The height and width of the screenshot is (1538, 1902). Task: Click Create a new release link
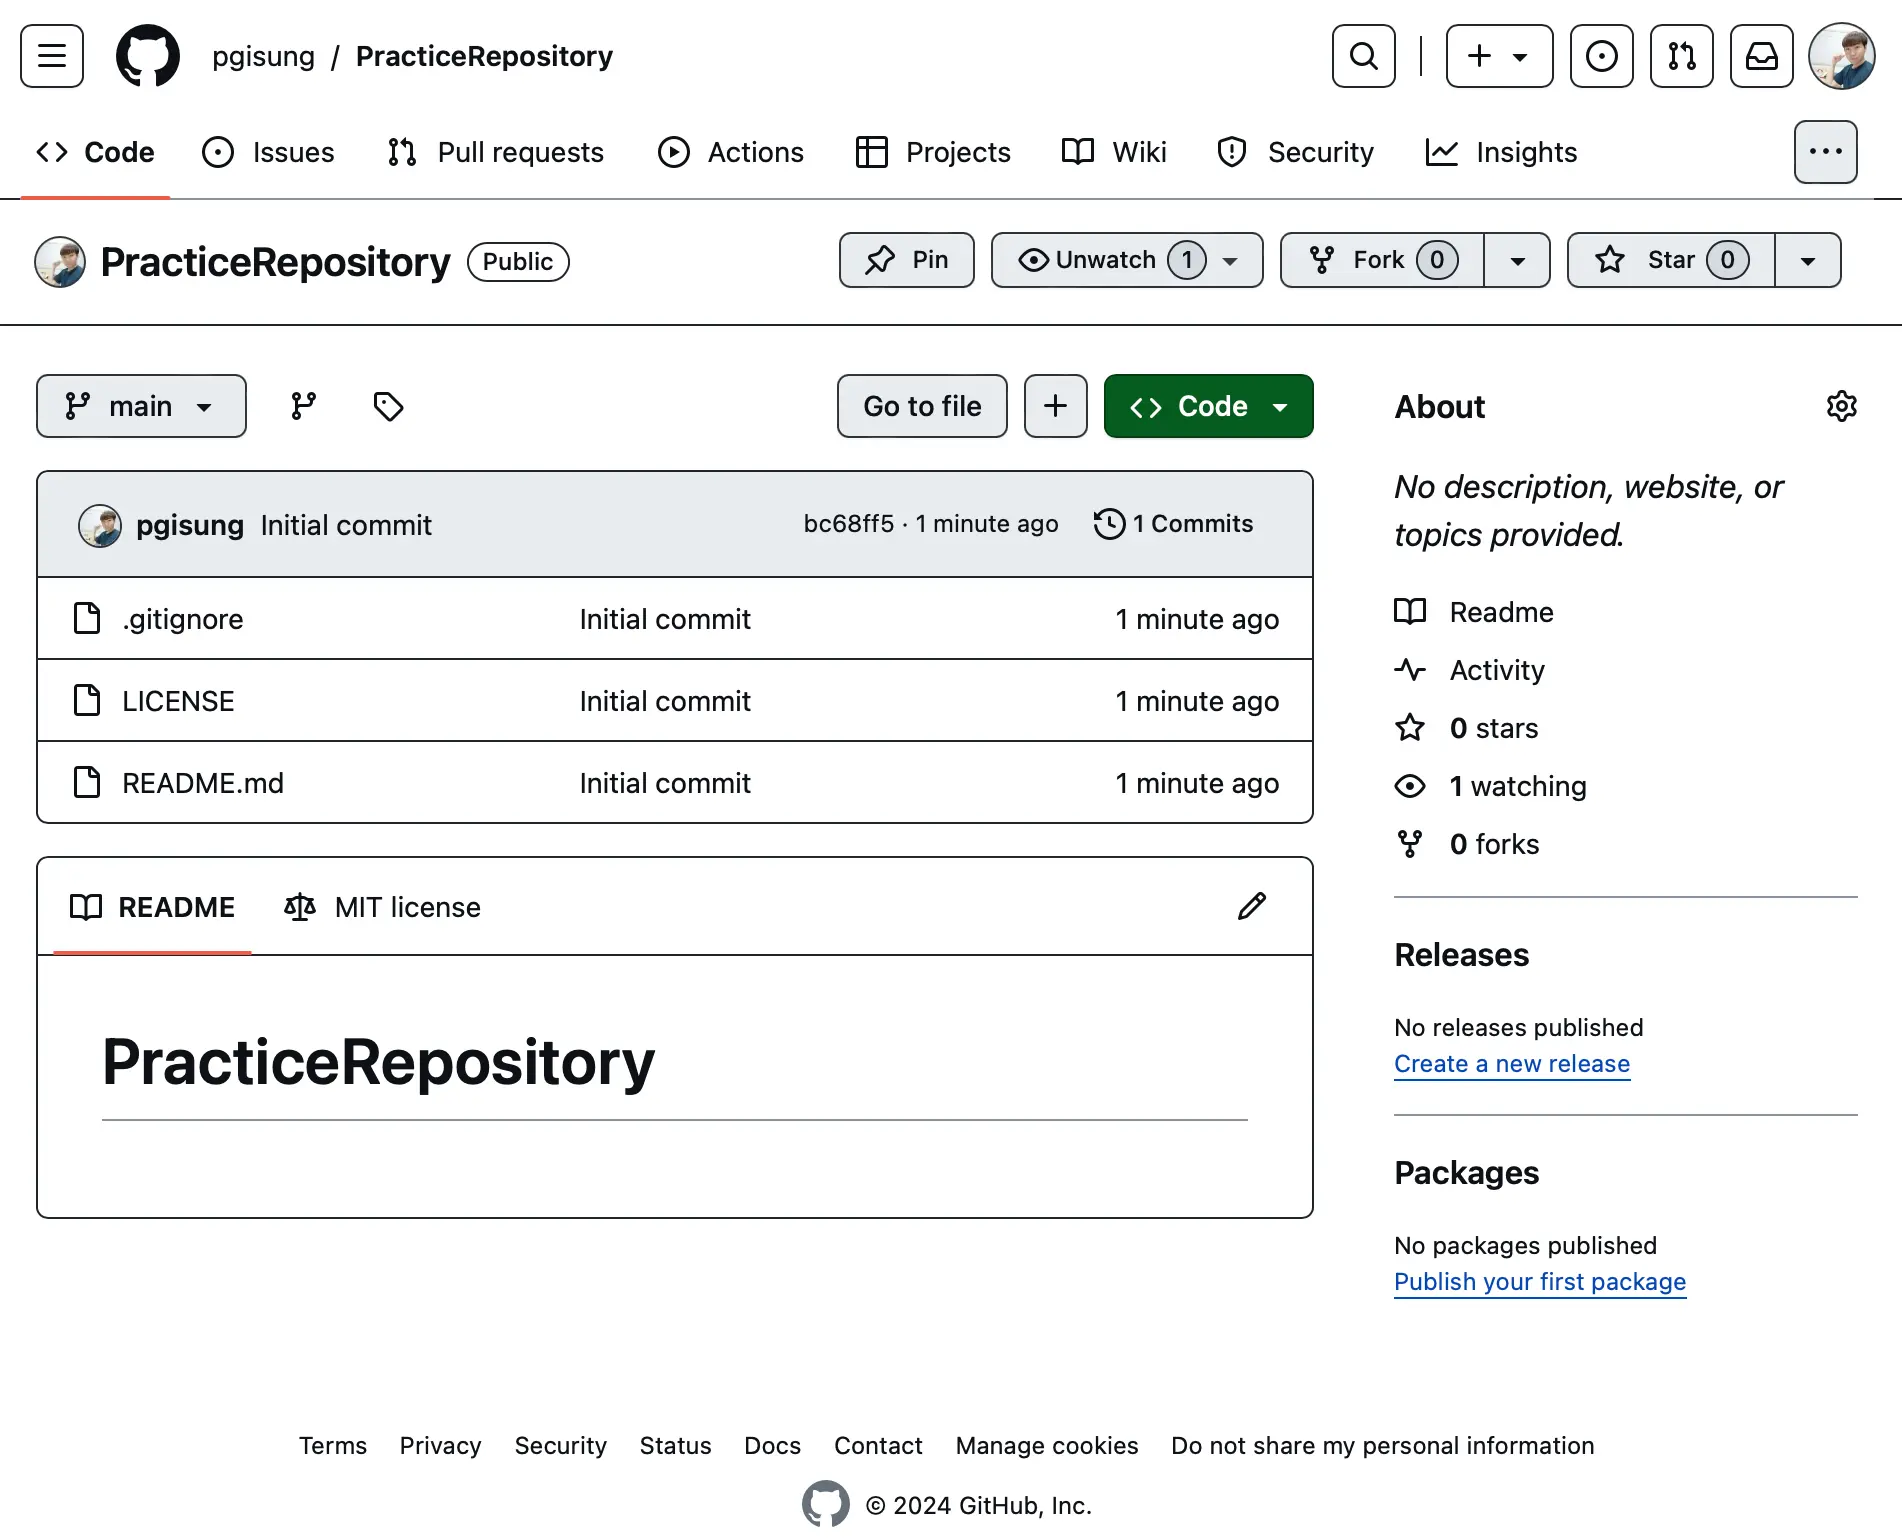[1512, 1064]
